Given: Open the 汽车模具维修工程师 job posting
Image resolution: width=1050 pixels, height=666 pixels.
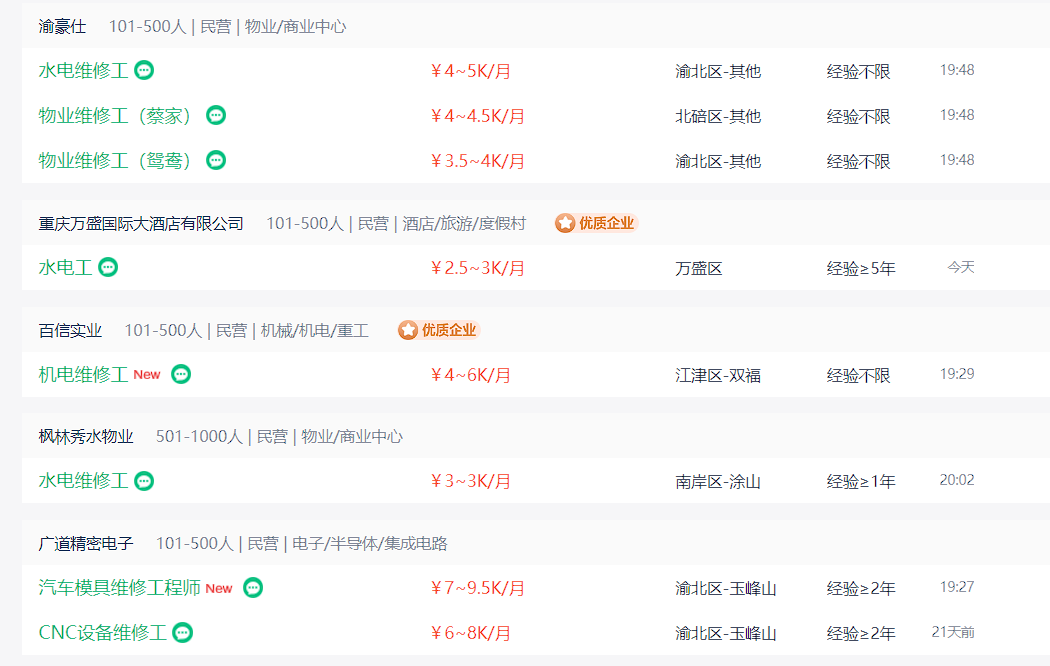Looking at the screenshot, I should pyautogui.click(x=119, y=588).
